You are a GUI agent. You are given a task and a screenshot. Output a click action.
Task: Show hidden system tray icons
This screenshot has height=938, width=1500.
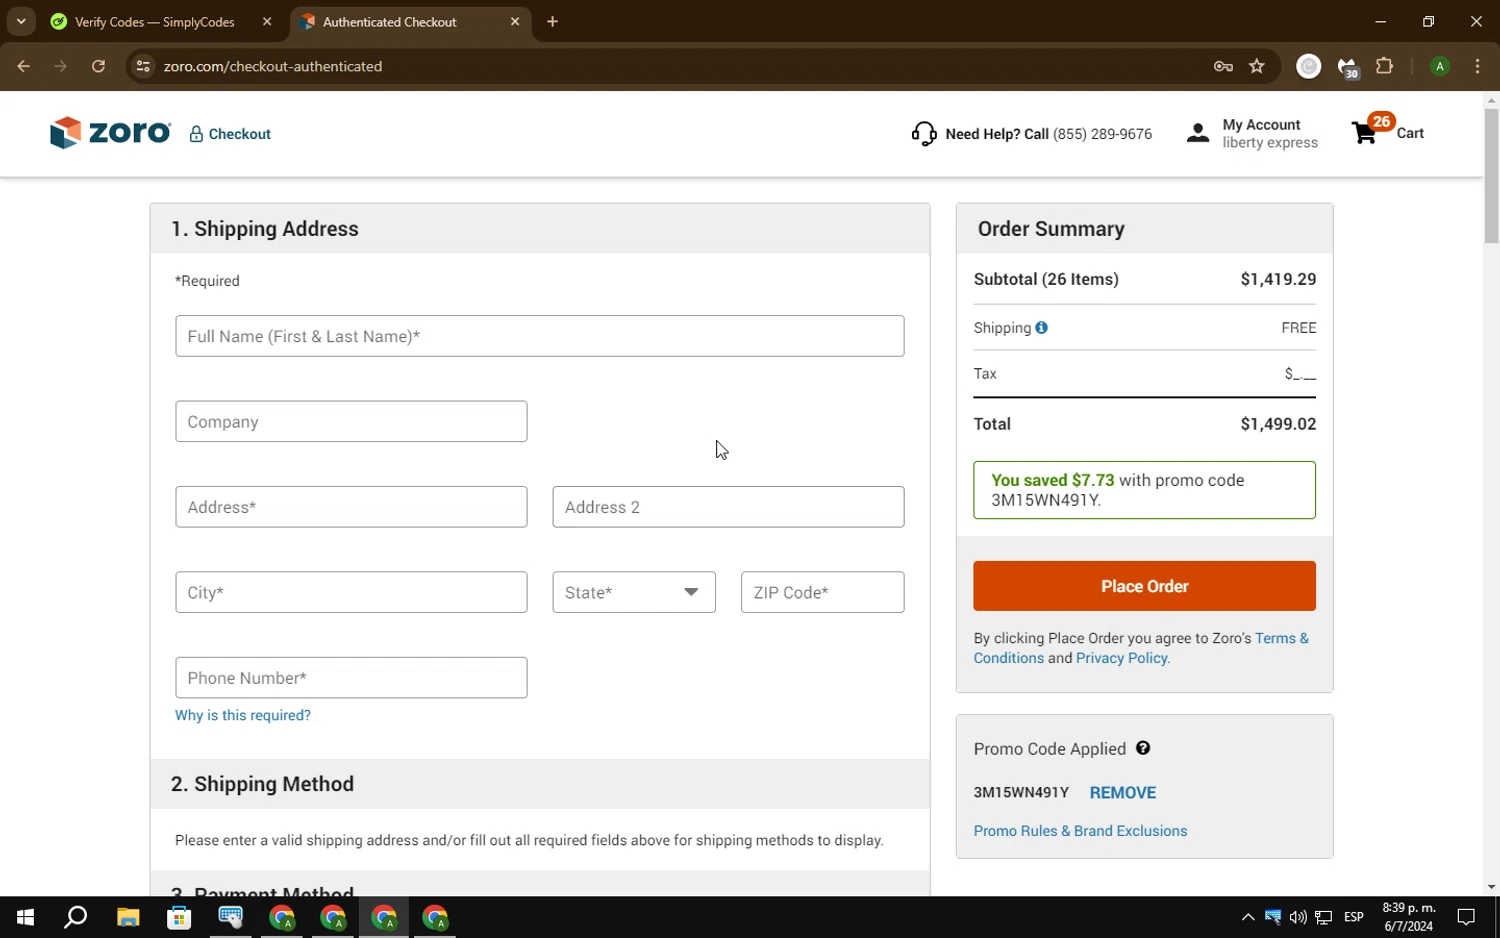coord(1247,917)
